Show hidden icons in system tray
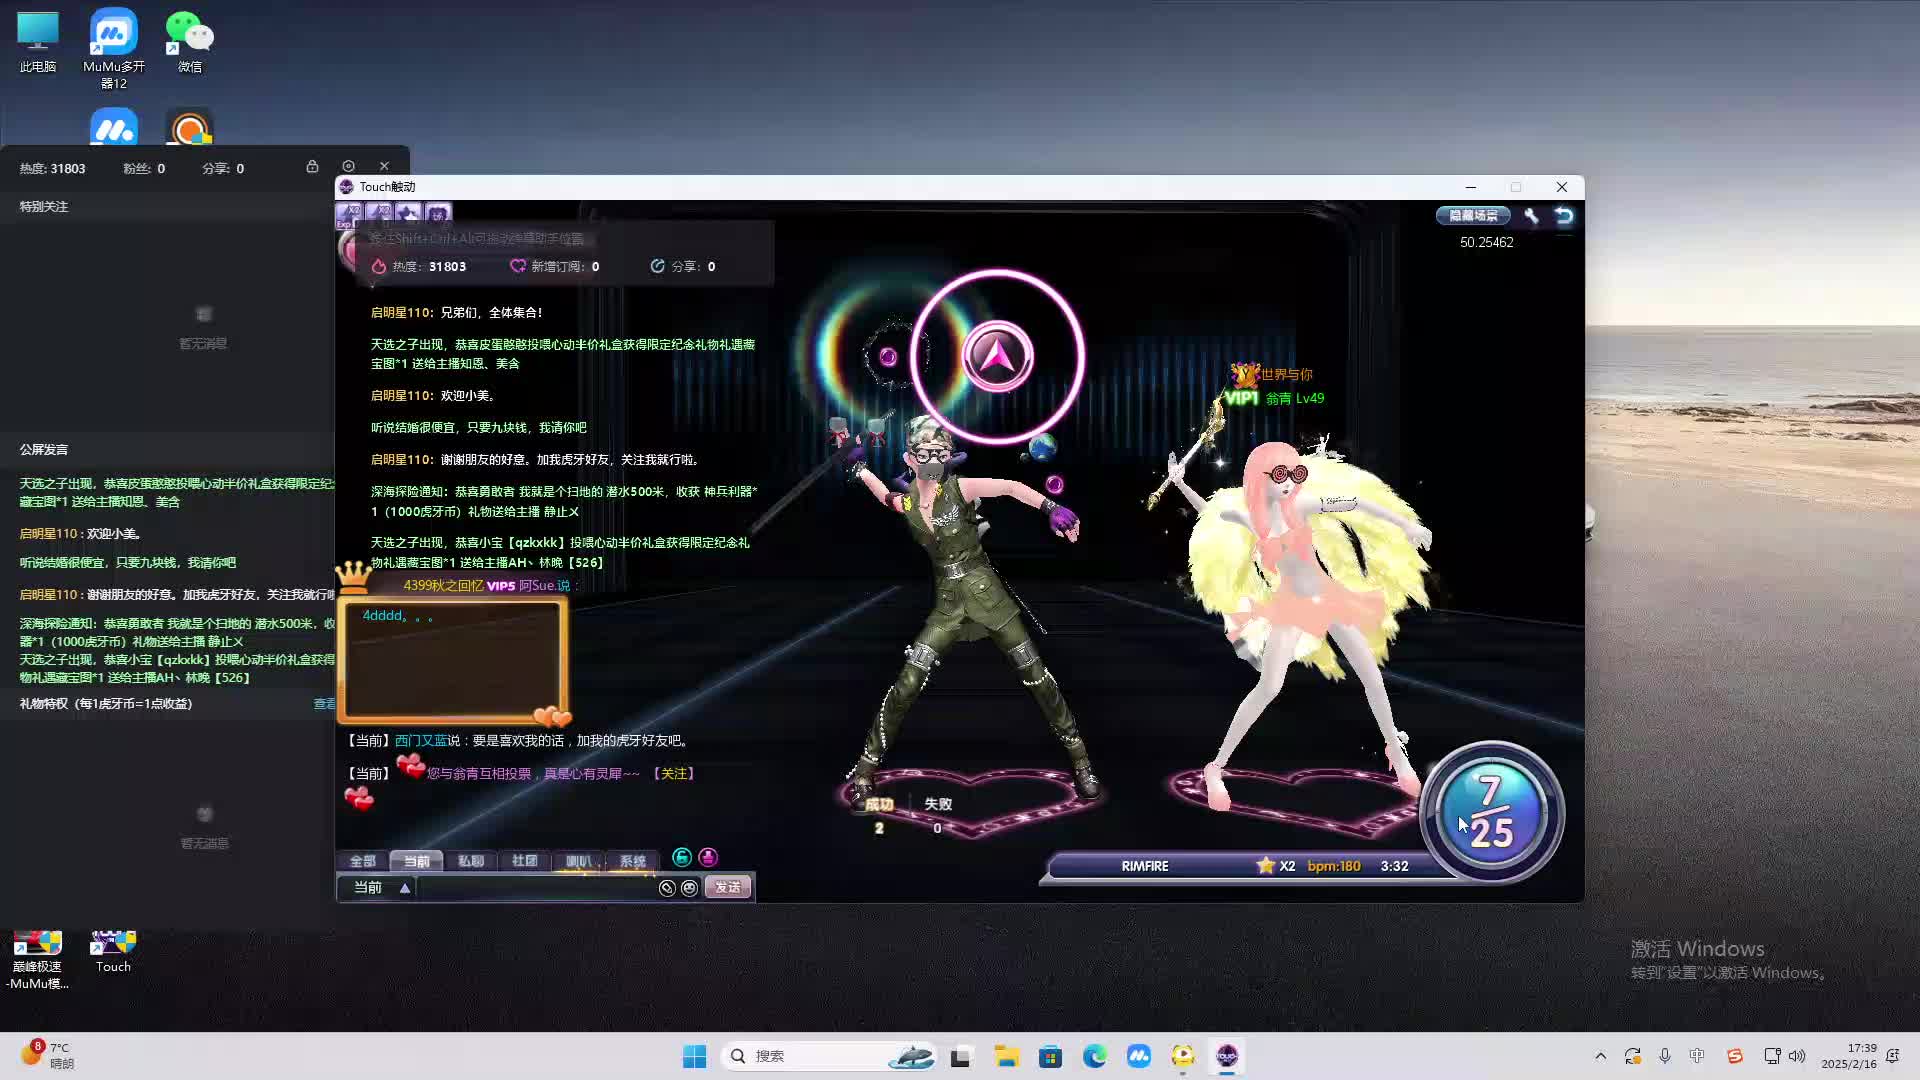Viewport: 1920px width, 1080px height. click(x=1600, y=1056)
